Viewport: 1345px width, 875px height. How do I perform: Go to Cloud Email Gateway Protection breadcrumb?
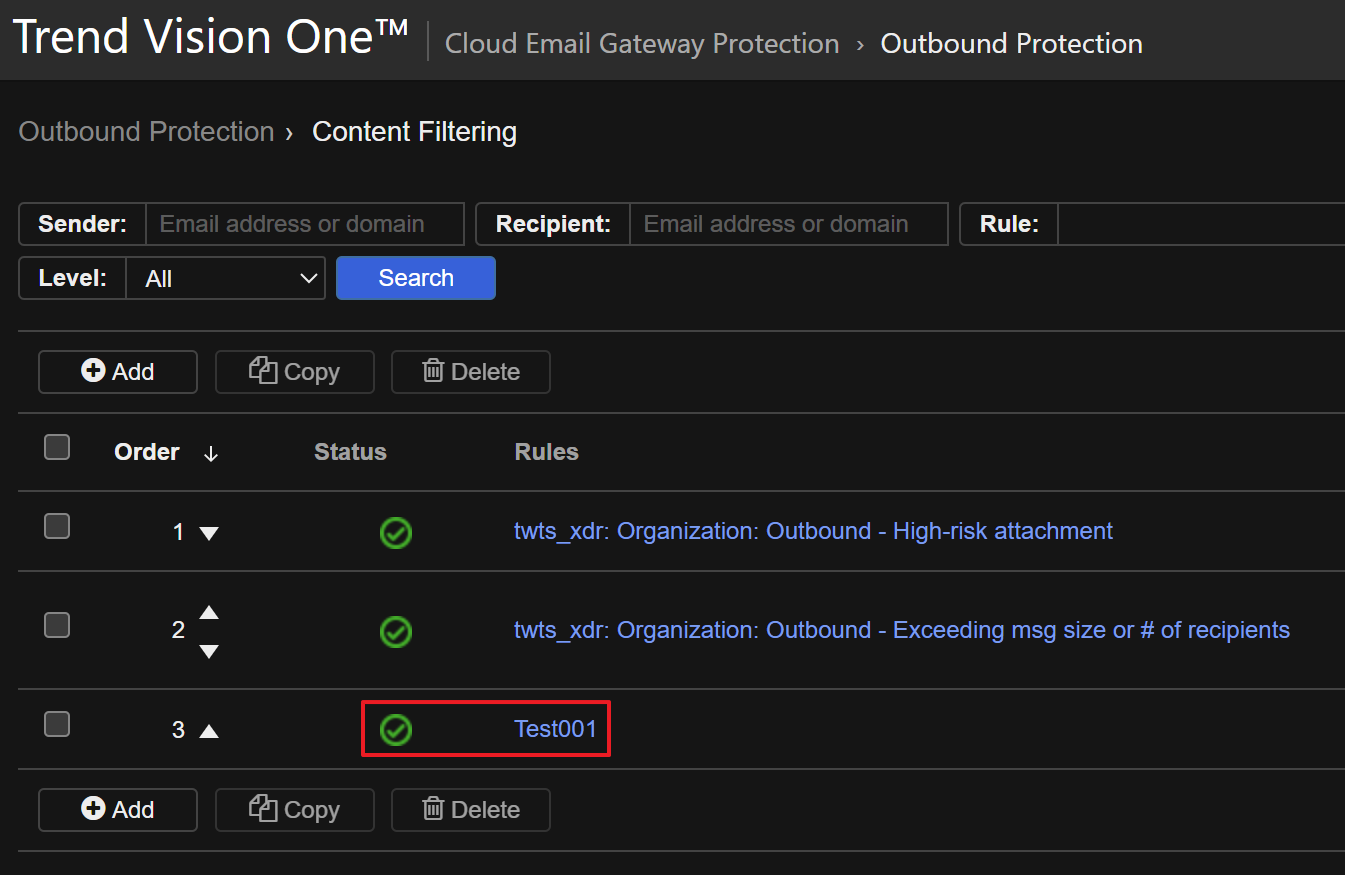pyautogui.click(x=641, y=44)
